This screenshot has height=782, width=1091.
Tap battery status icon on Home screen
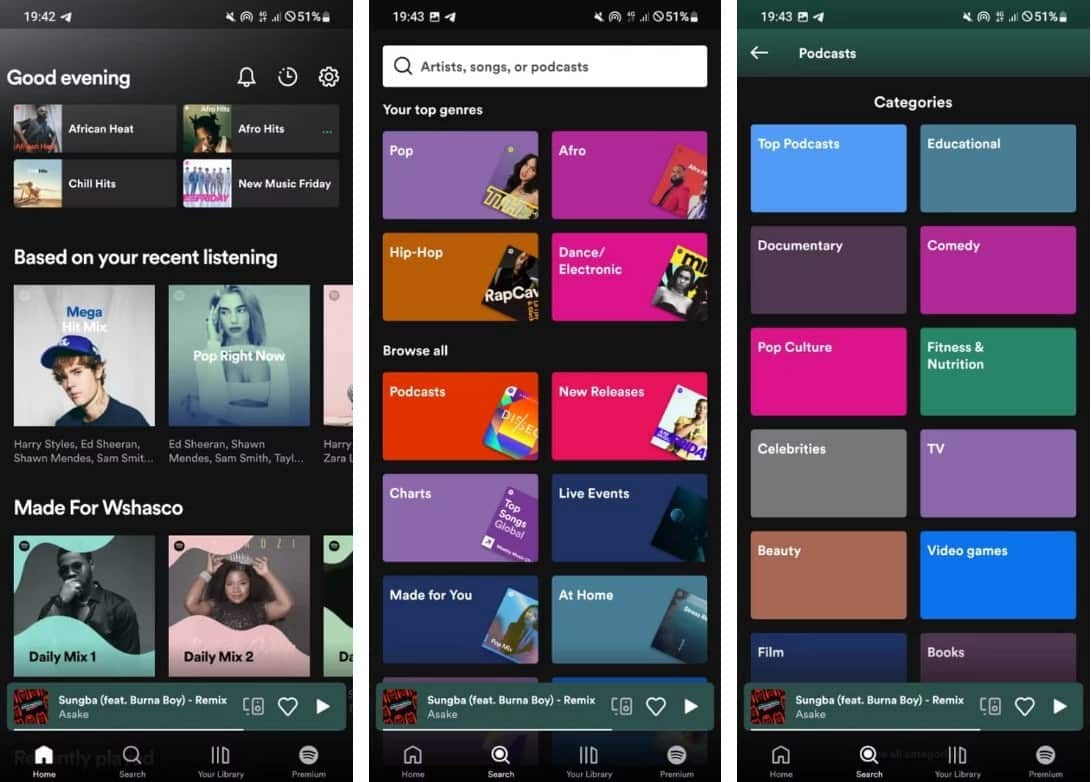326,17
